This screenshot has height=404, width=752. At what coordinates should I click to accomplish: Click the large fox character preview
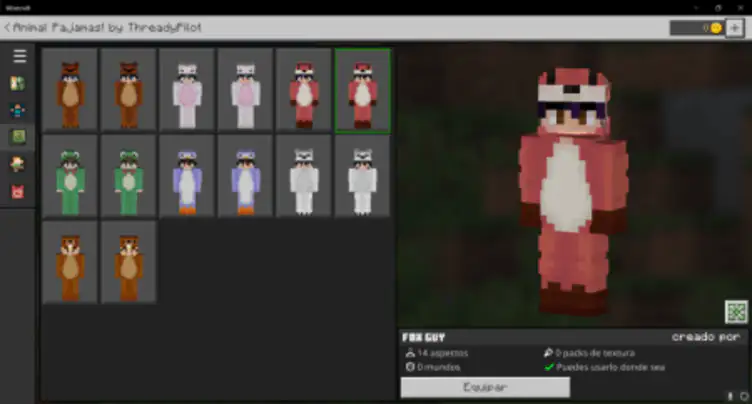[x=573, y=192]
